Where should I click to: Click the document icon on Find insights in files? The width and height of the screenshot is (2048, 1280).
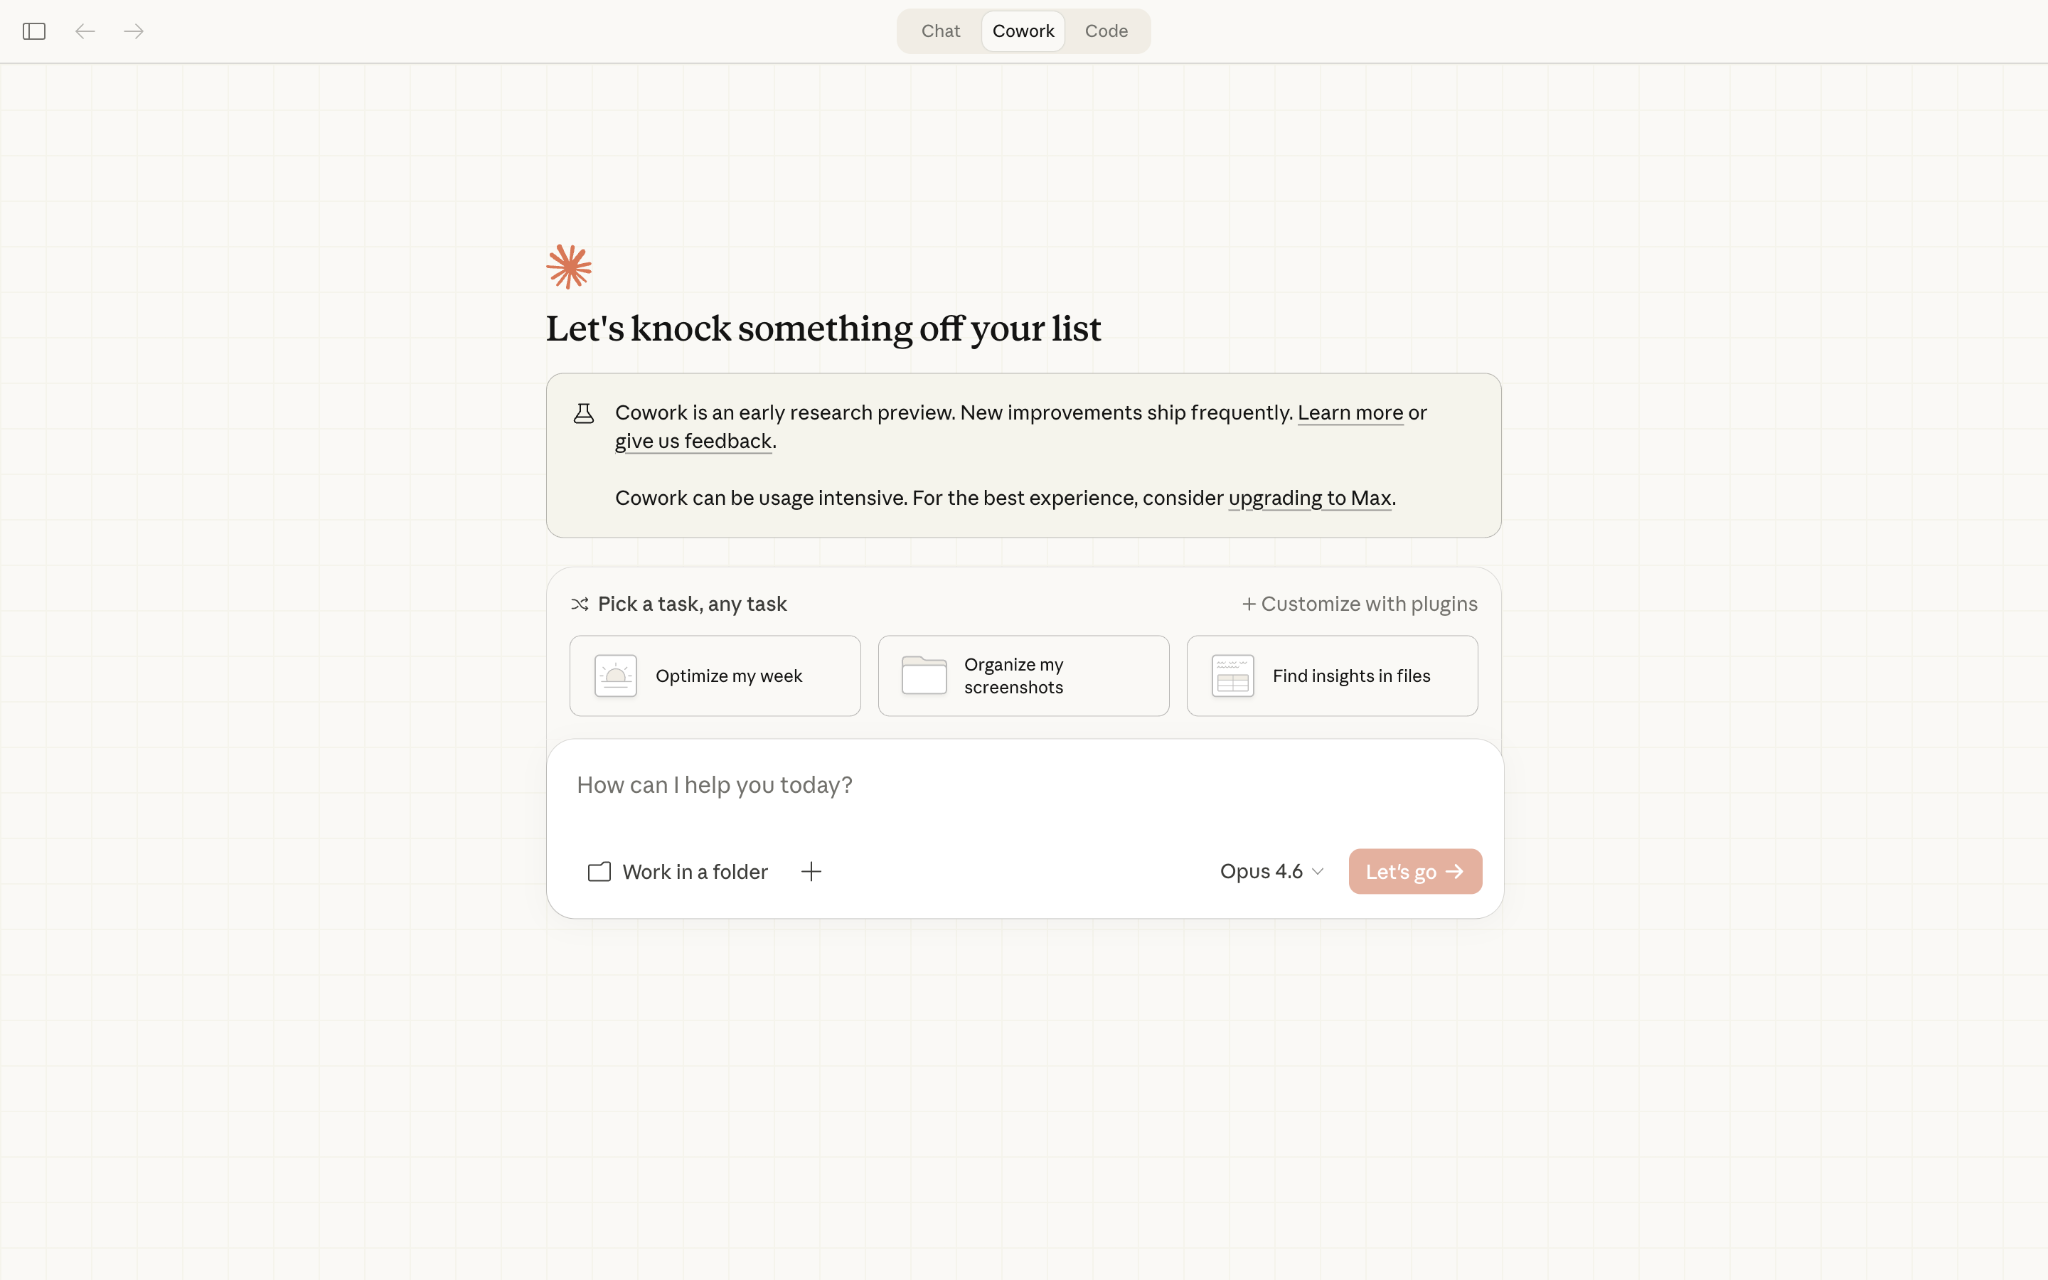(x=1232, y=675)
